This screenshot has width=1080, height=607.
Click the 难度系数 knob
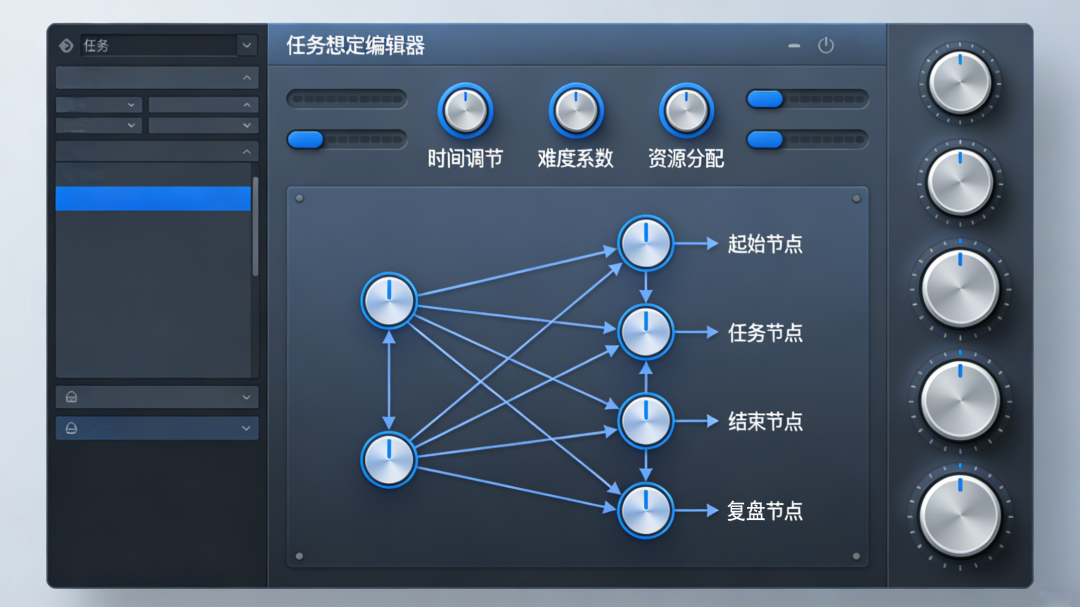tap(576, 110)
